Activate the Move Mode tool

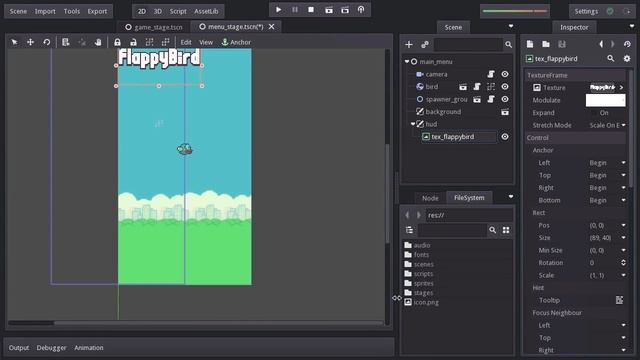click(30, 42)
